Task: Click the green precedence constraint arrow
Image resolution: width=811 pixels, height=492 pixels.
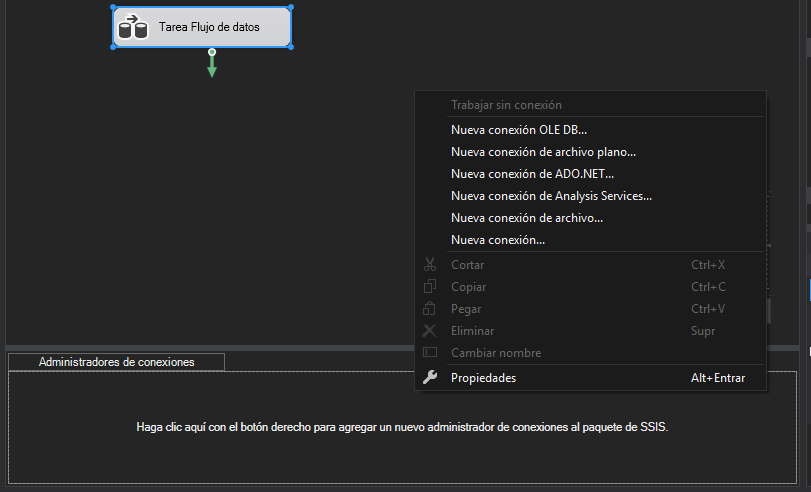Action: [212, 63]
